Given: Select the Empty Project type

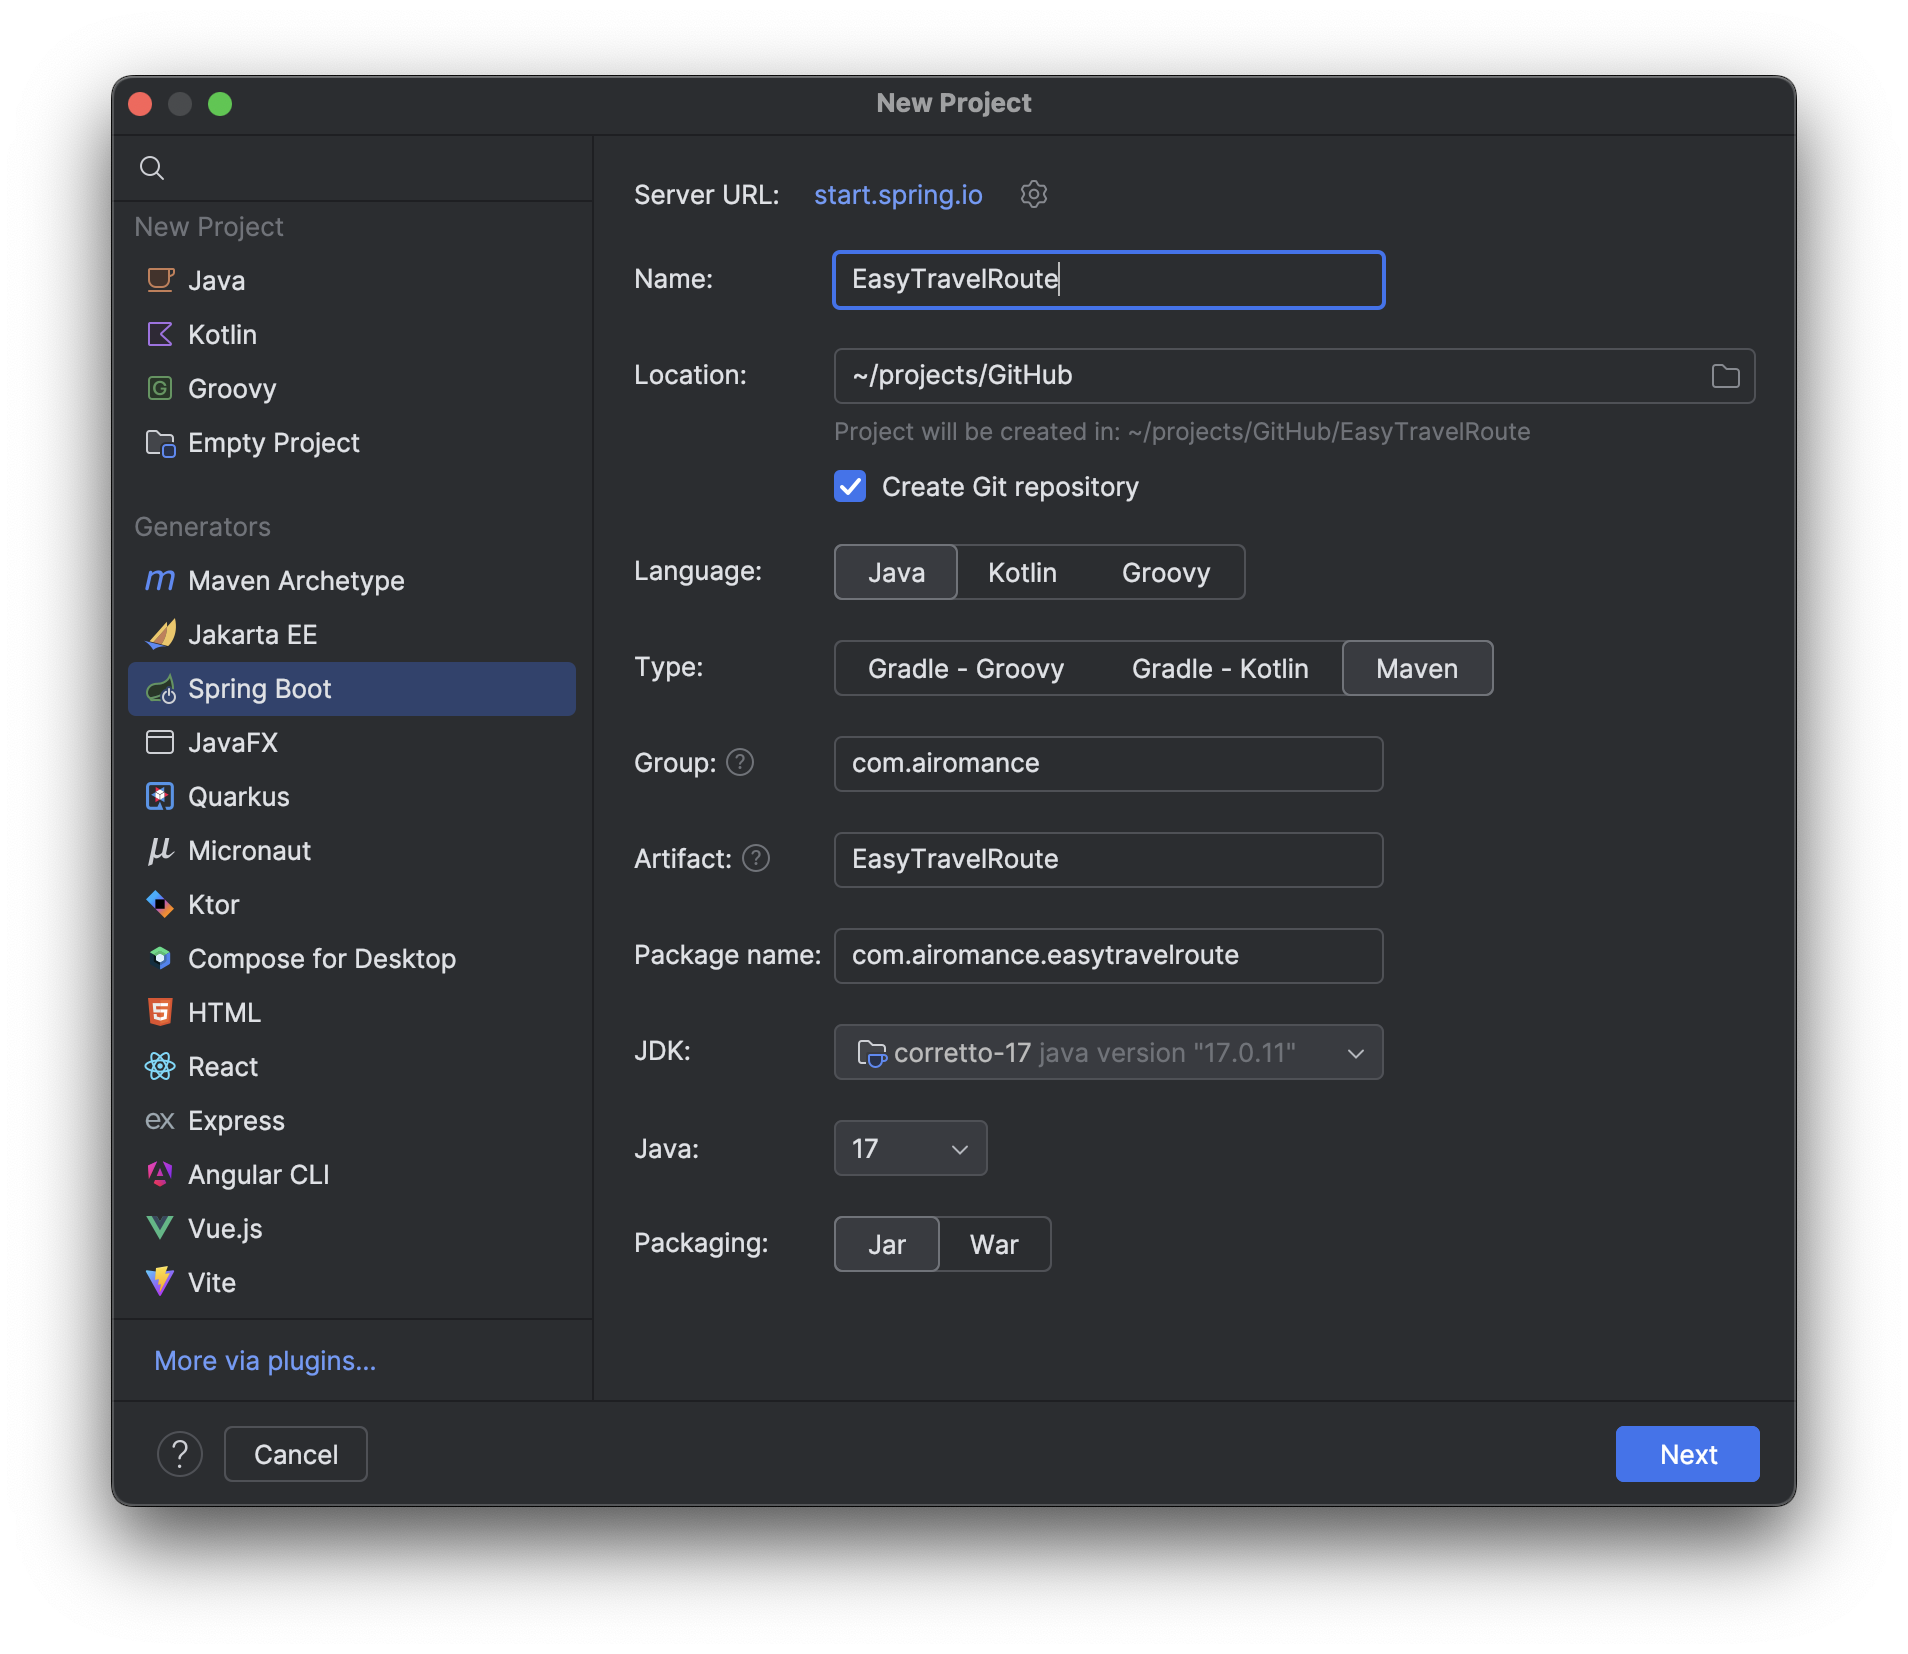Looking at the screenshot, I should coord(352,442).
